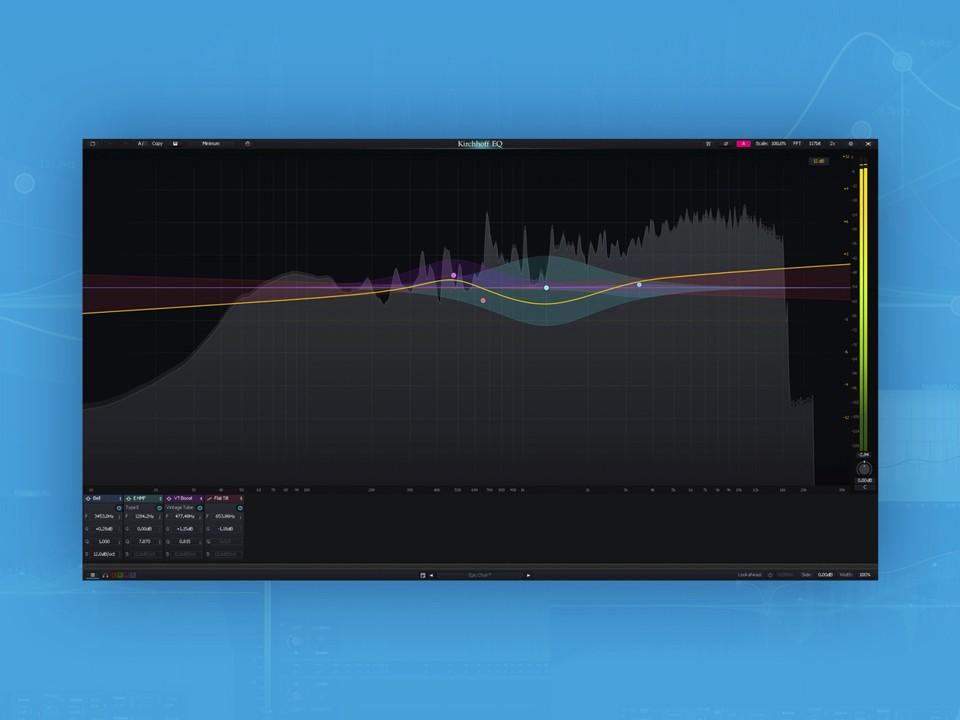
Task: Toggle the E HMF band enable button
Action: (x=159, y=508)
